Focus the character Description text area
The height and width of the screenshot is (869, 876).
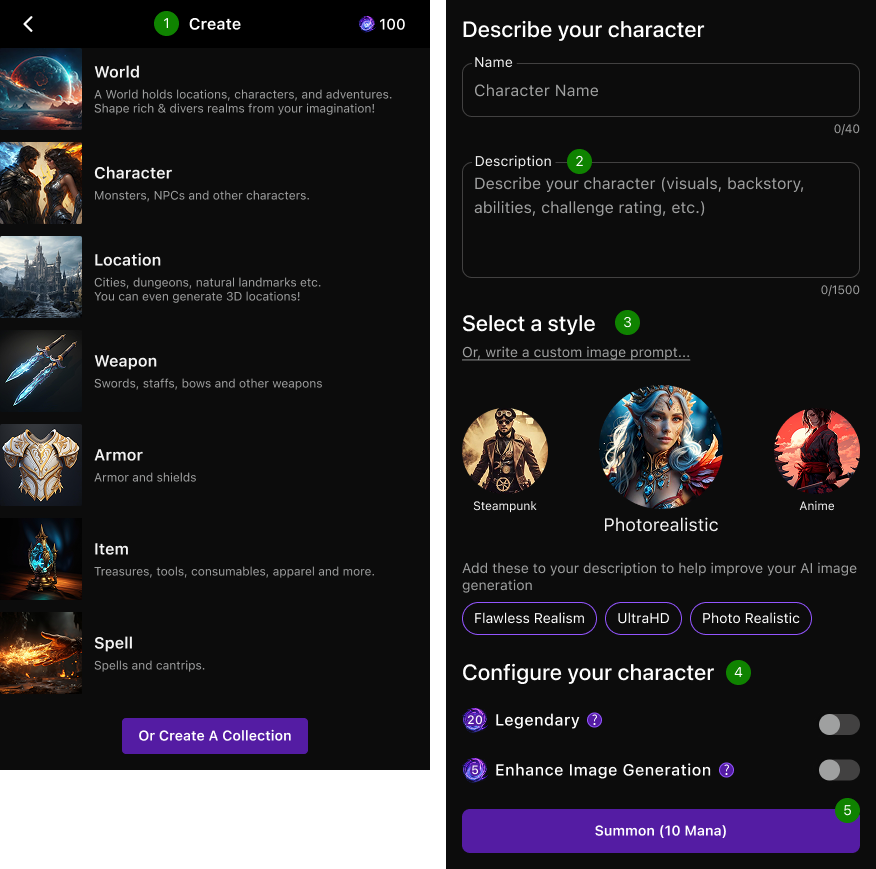coord(660,220)
